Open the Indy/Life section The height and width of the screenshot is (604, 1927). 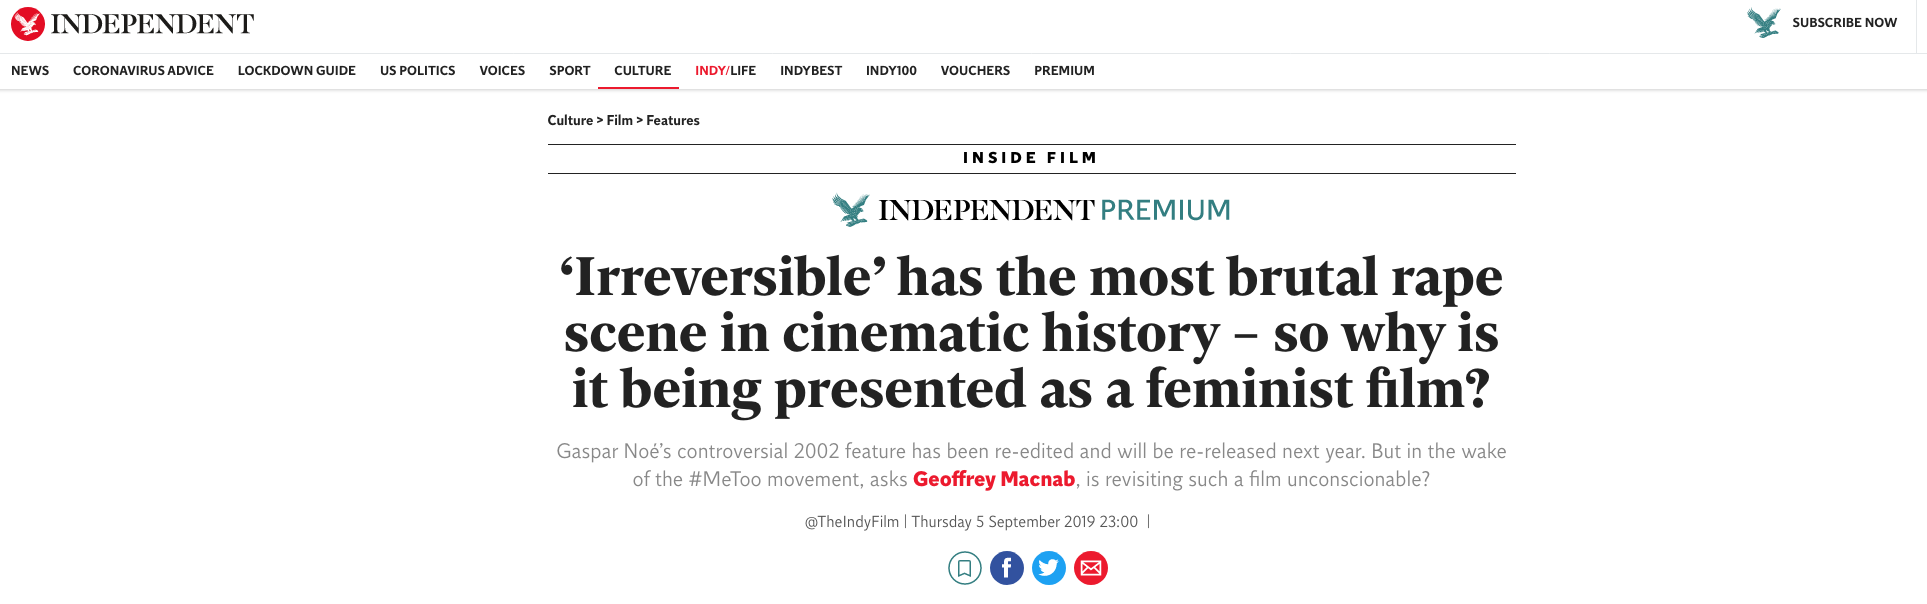(x=725, y=71)
